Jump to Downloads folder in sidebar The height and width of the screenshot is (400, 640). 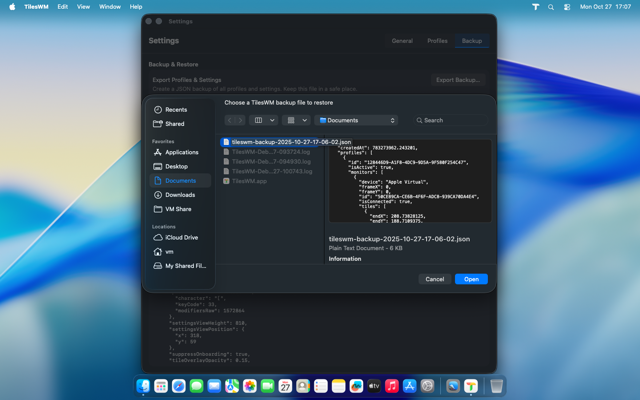(174, 195)
